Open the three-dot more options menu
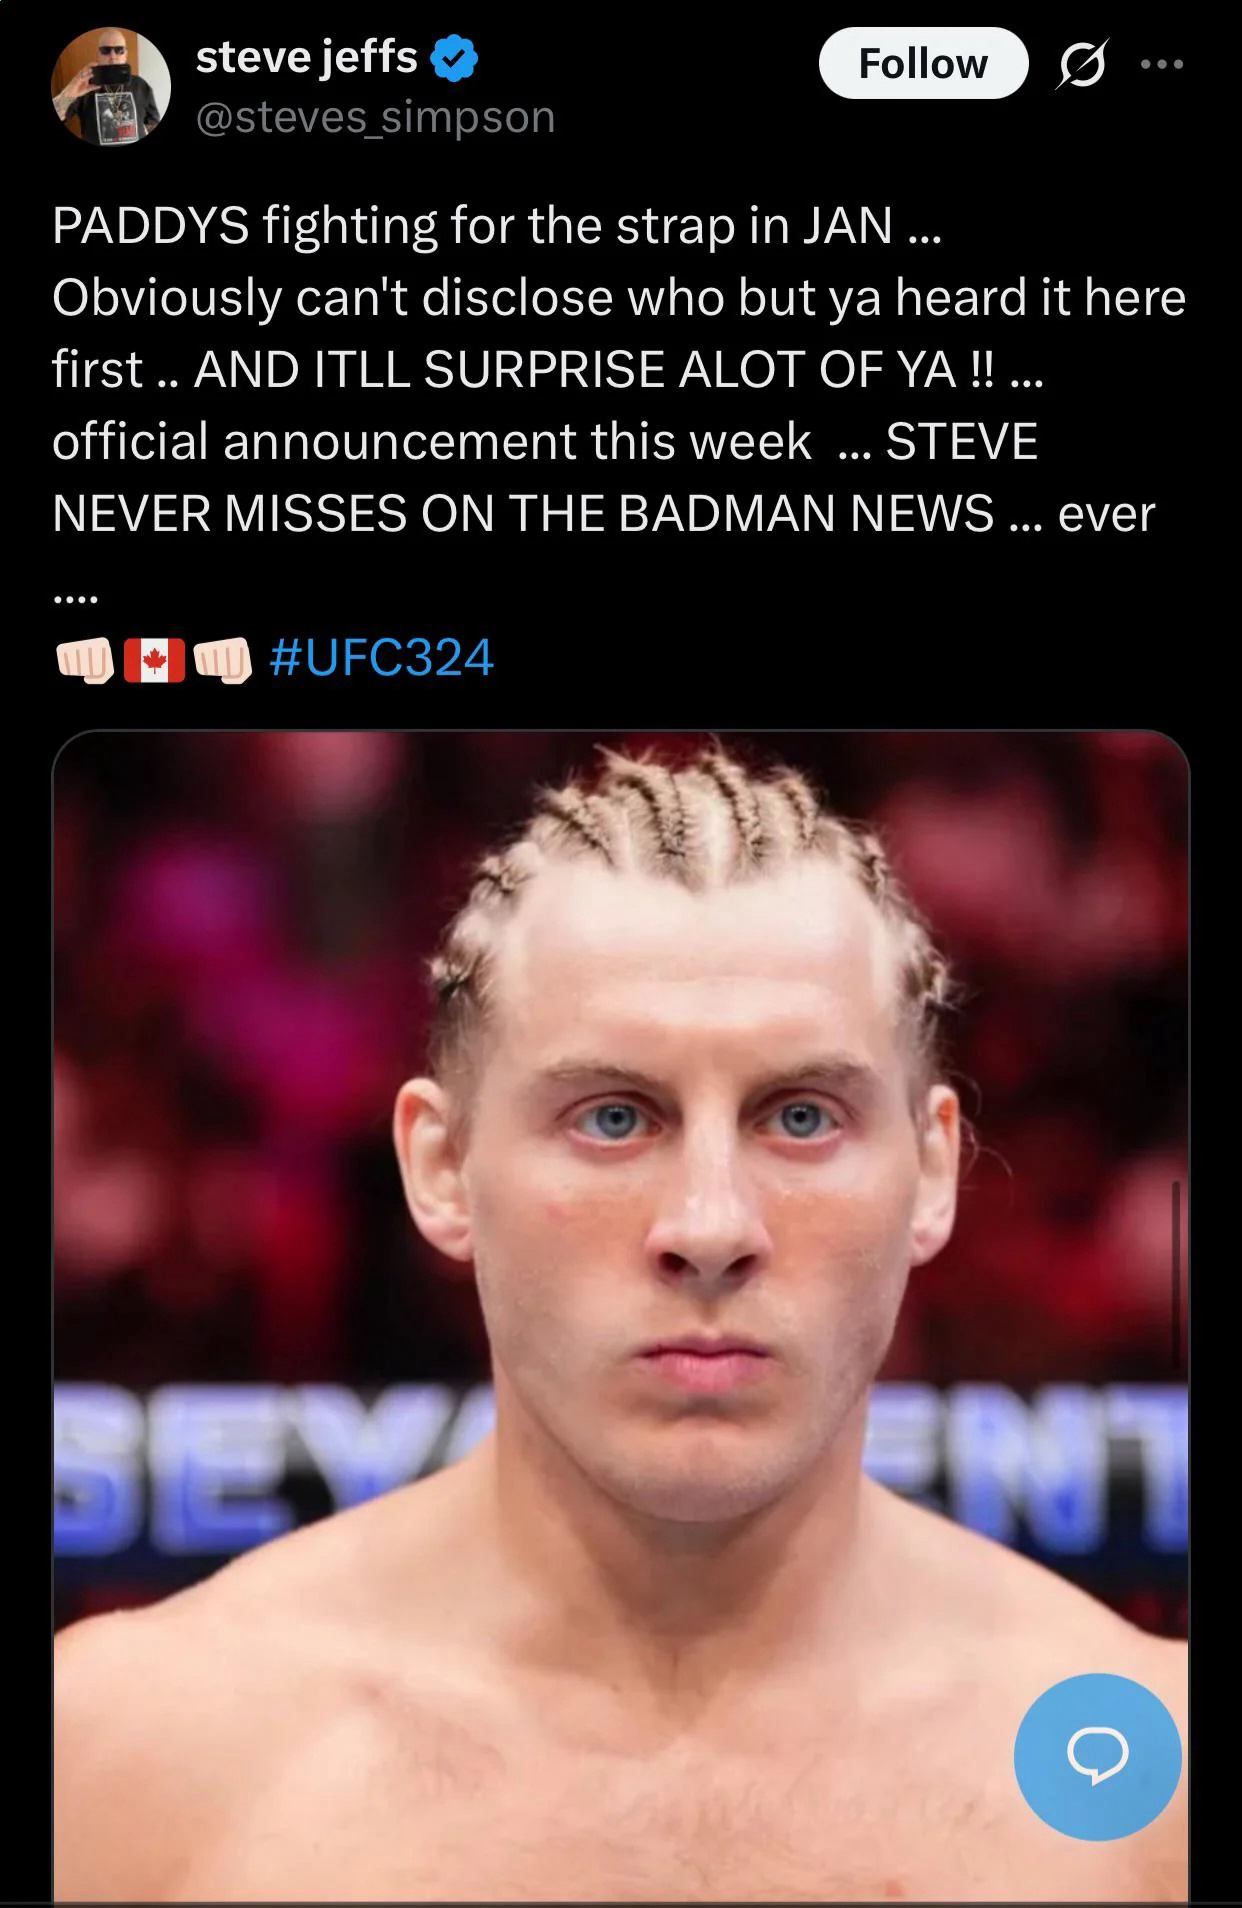This screenshot has width=1242, height=1908. click(1162, 65)
